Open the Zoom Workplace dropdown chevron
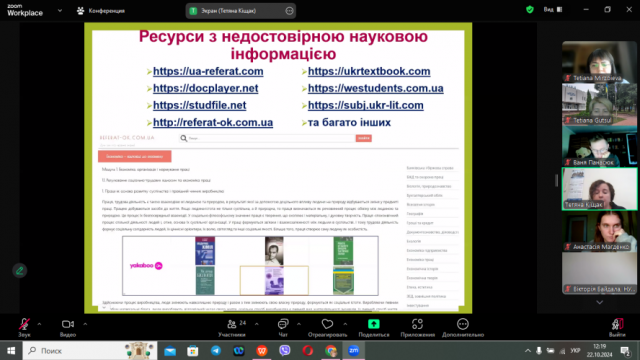 pos(60,11)
